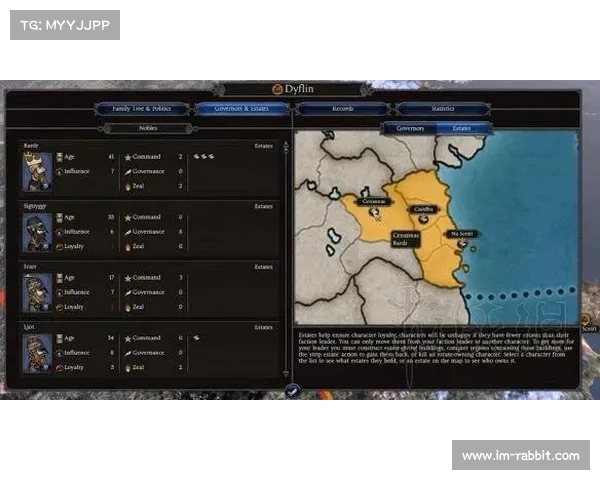The image size is (600, 480).
Task: Click the Dyflin faction emblem icon
Action: click(277, 89)
